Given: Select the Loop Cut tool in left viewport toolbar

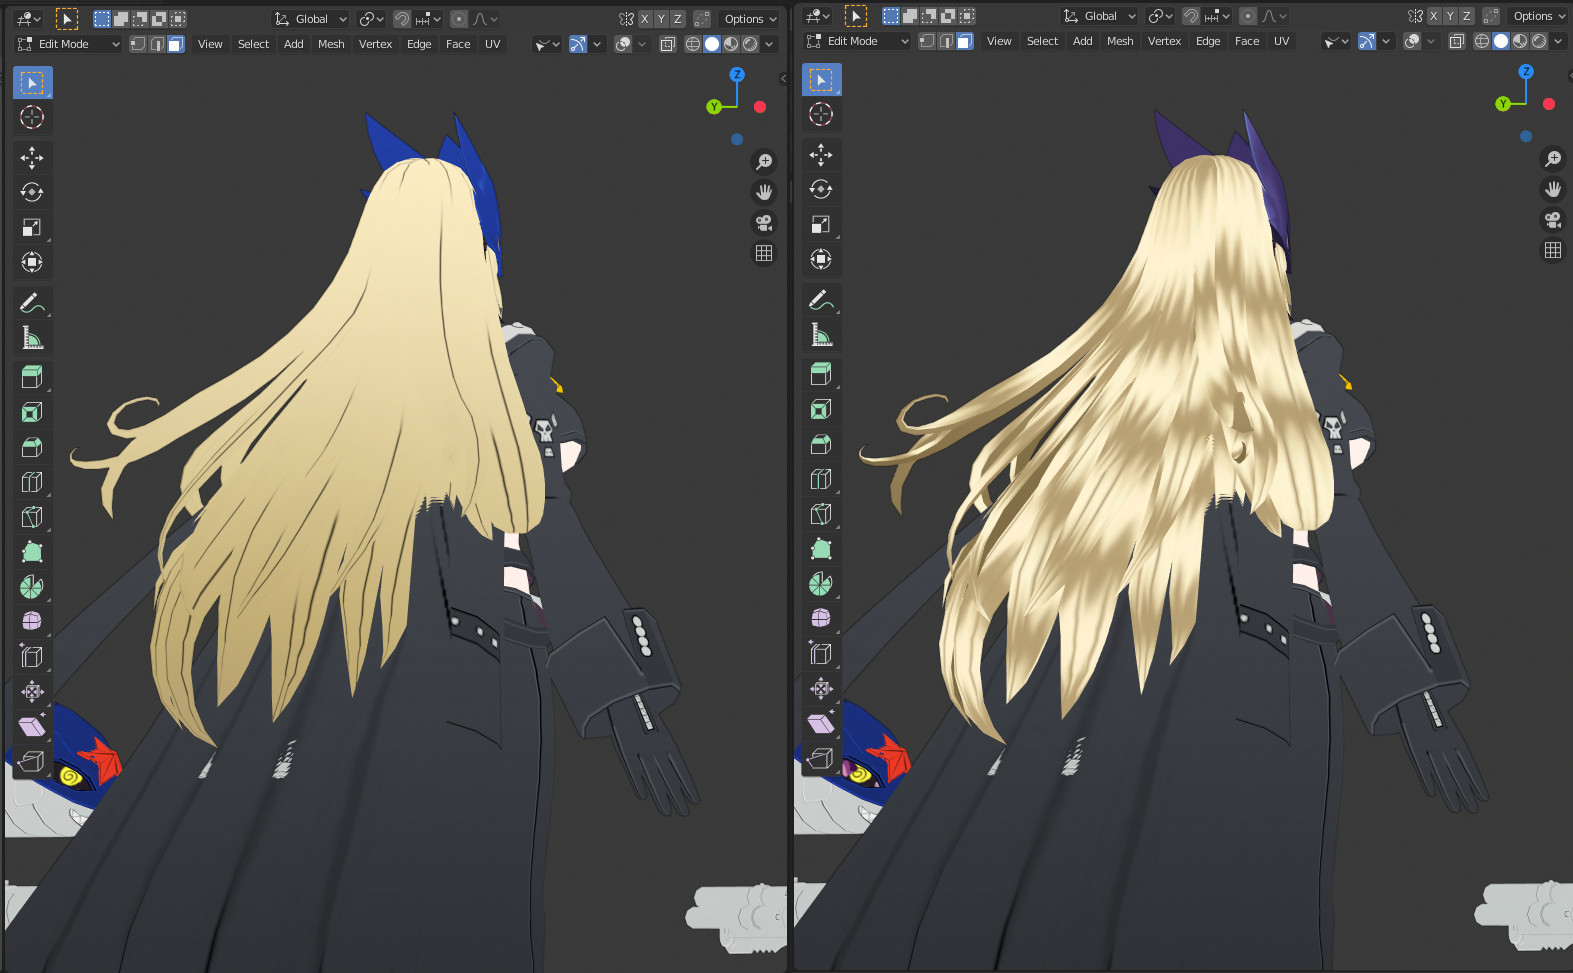Looking at the screenshot, I should 32,482.
